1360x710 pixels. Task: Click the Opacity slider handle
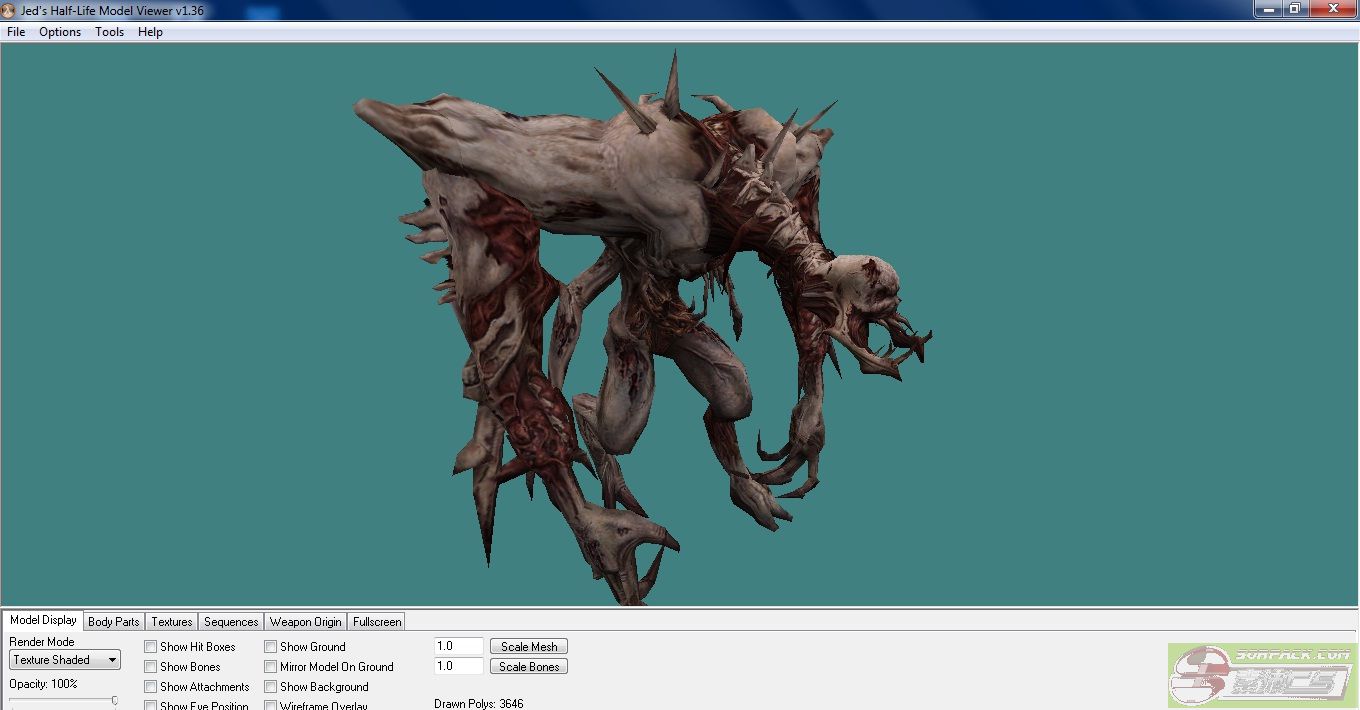115,702
